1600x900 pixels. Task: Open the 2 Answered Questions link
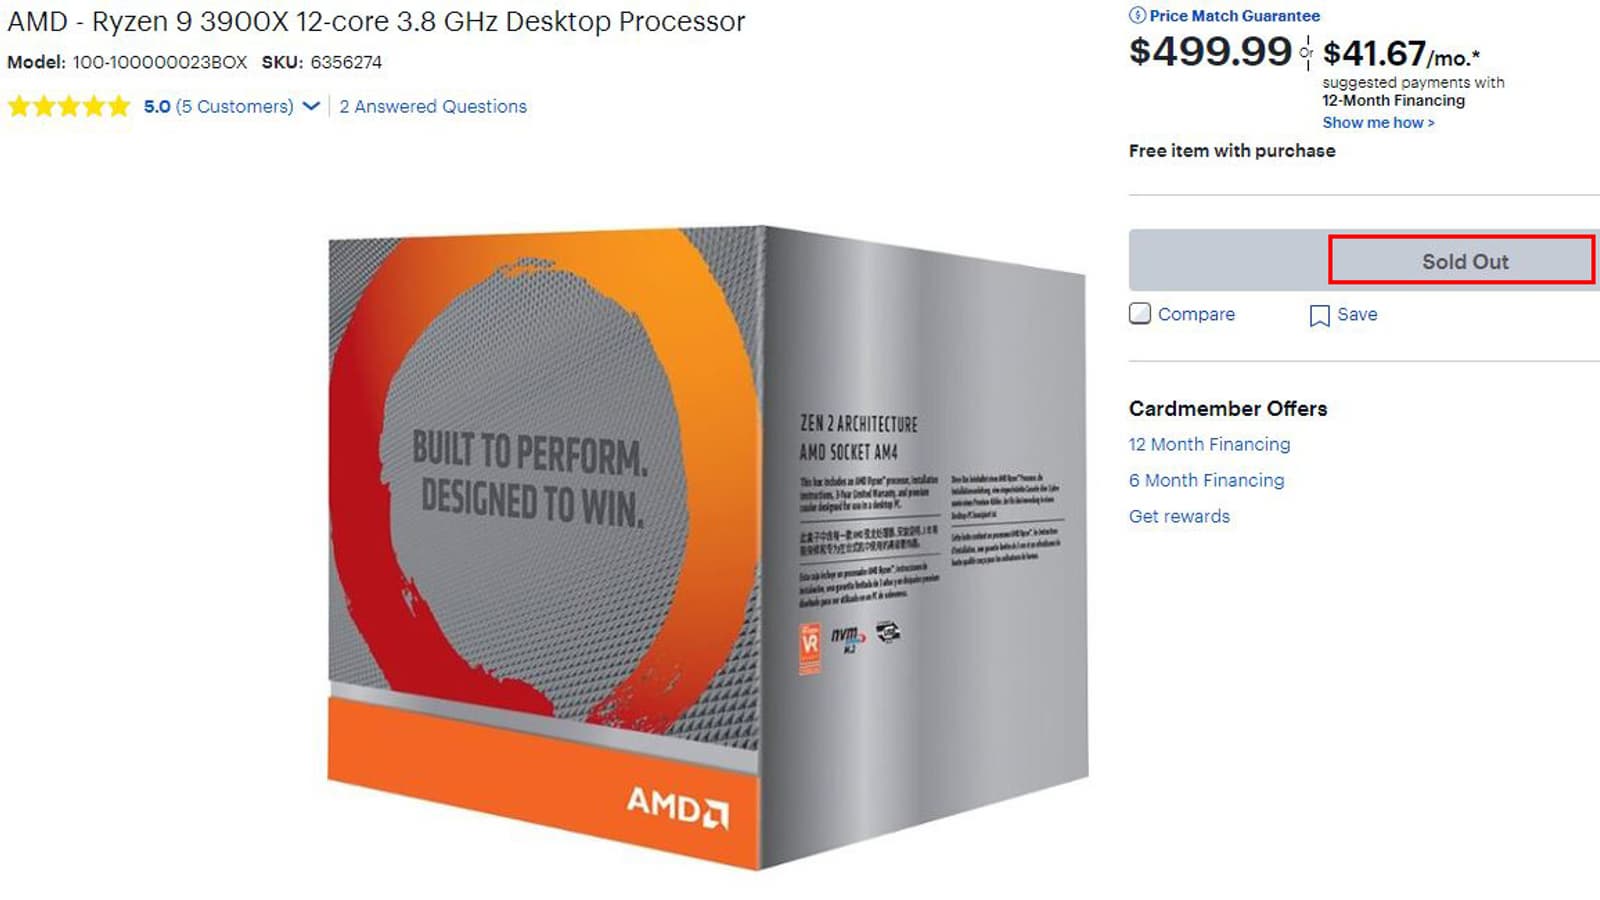coord(432,107)
